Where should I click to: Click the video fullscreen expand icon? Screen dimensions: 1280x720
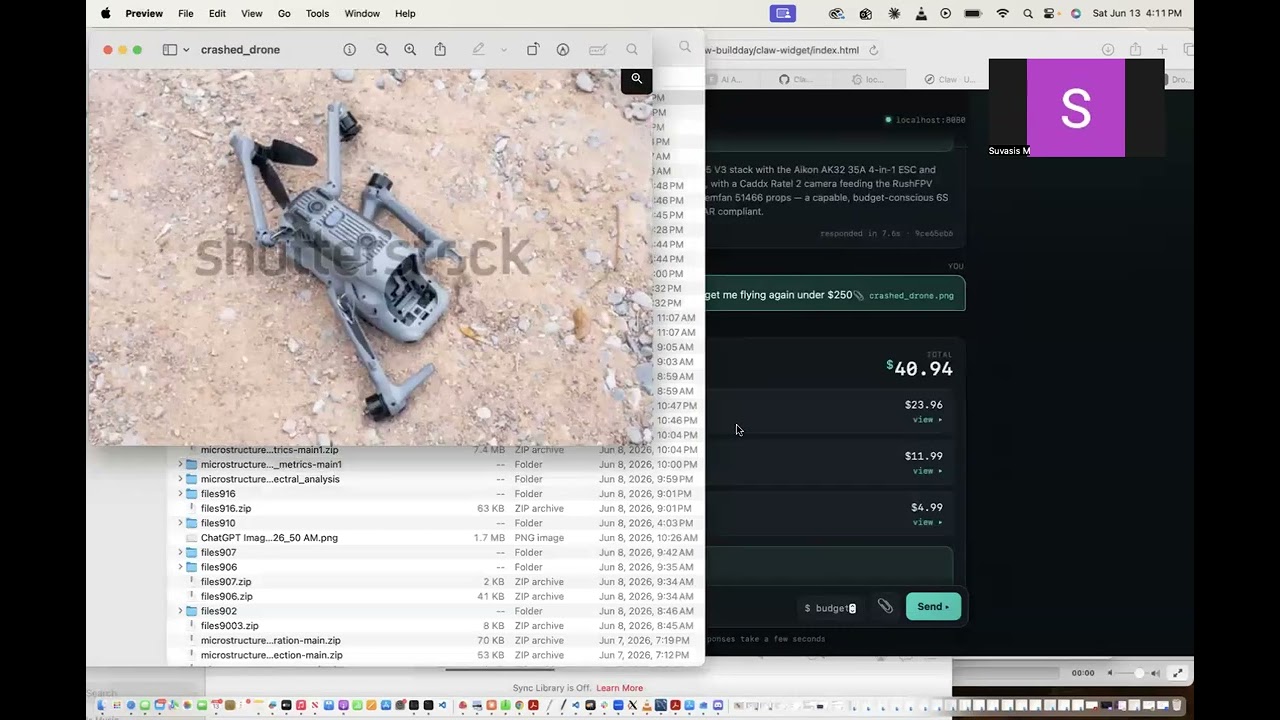click(x=1178, y=673)
